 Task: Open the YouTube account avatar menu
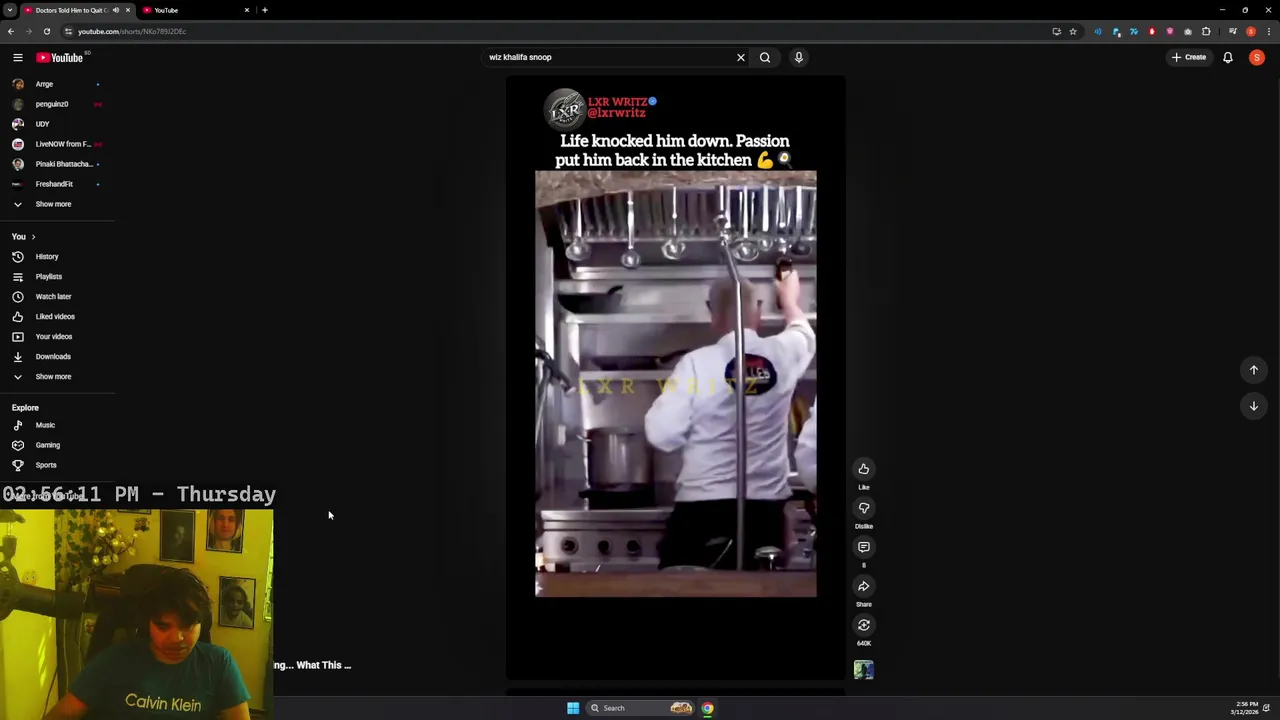pos(1257,57)
